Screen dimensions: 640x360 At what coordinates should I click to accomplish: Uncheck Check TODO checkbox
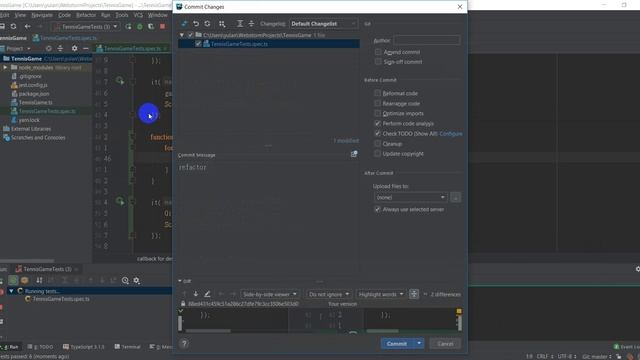click(x=378, y=133)
